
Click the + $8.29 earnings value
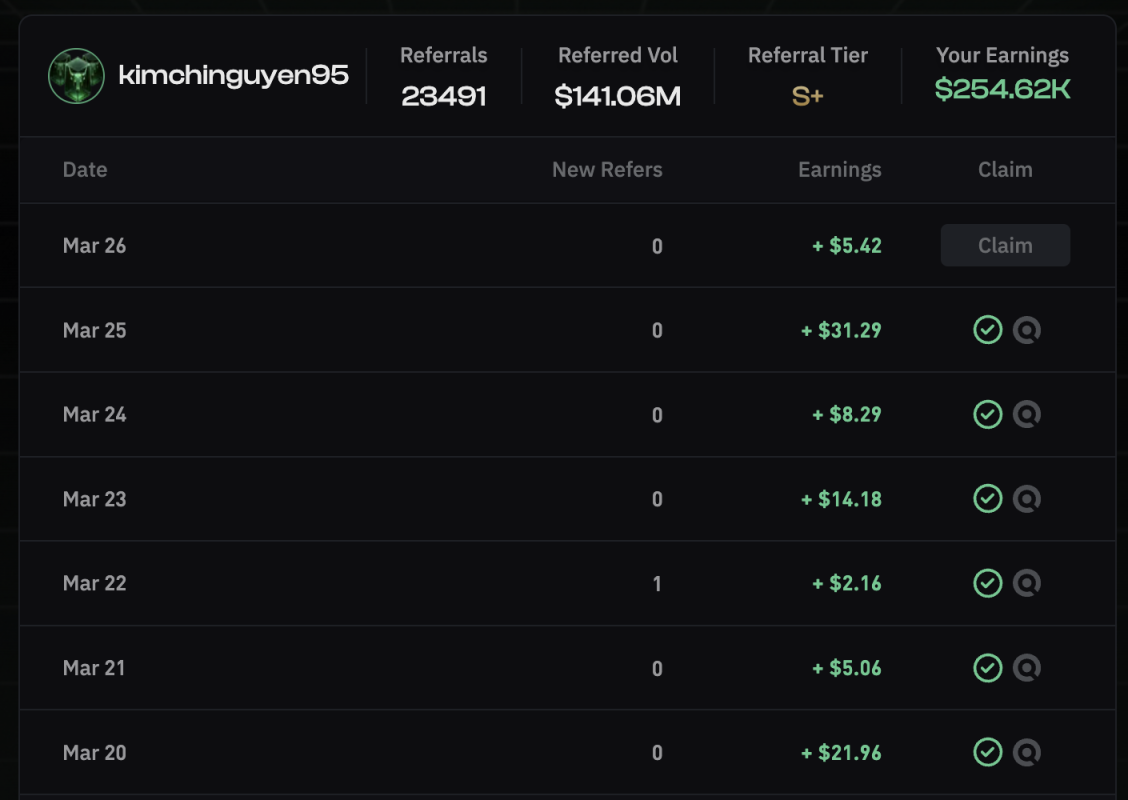pos(847,414)
